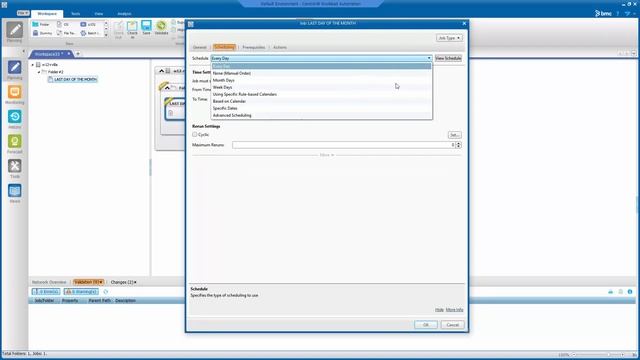The image size is (640, 360).
Task: Choose None (Manual Order) schedule option
Action: tap(322, 73)
